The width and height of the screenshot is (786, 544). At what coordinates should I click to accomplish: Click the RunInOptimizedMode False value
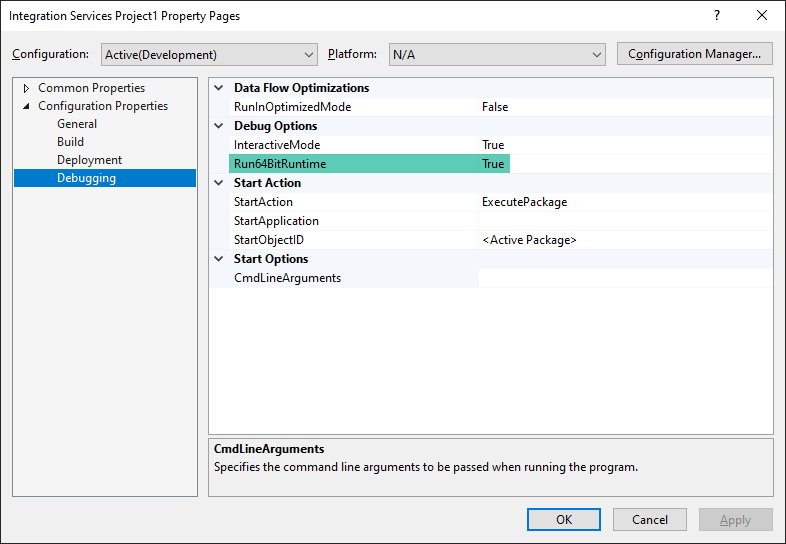494,107
